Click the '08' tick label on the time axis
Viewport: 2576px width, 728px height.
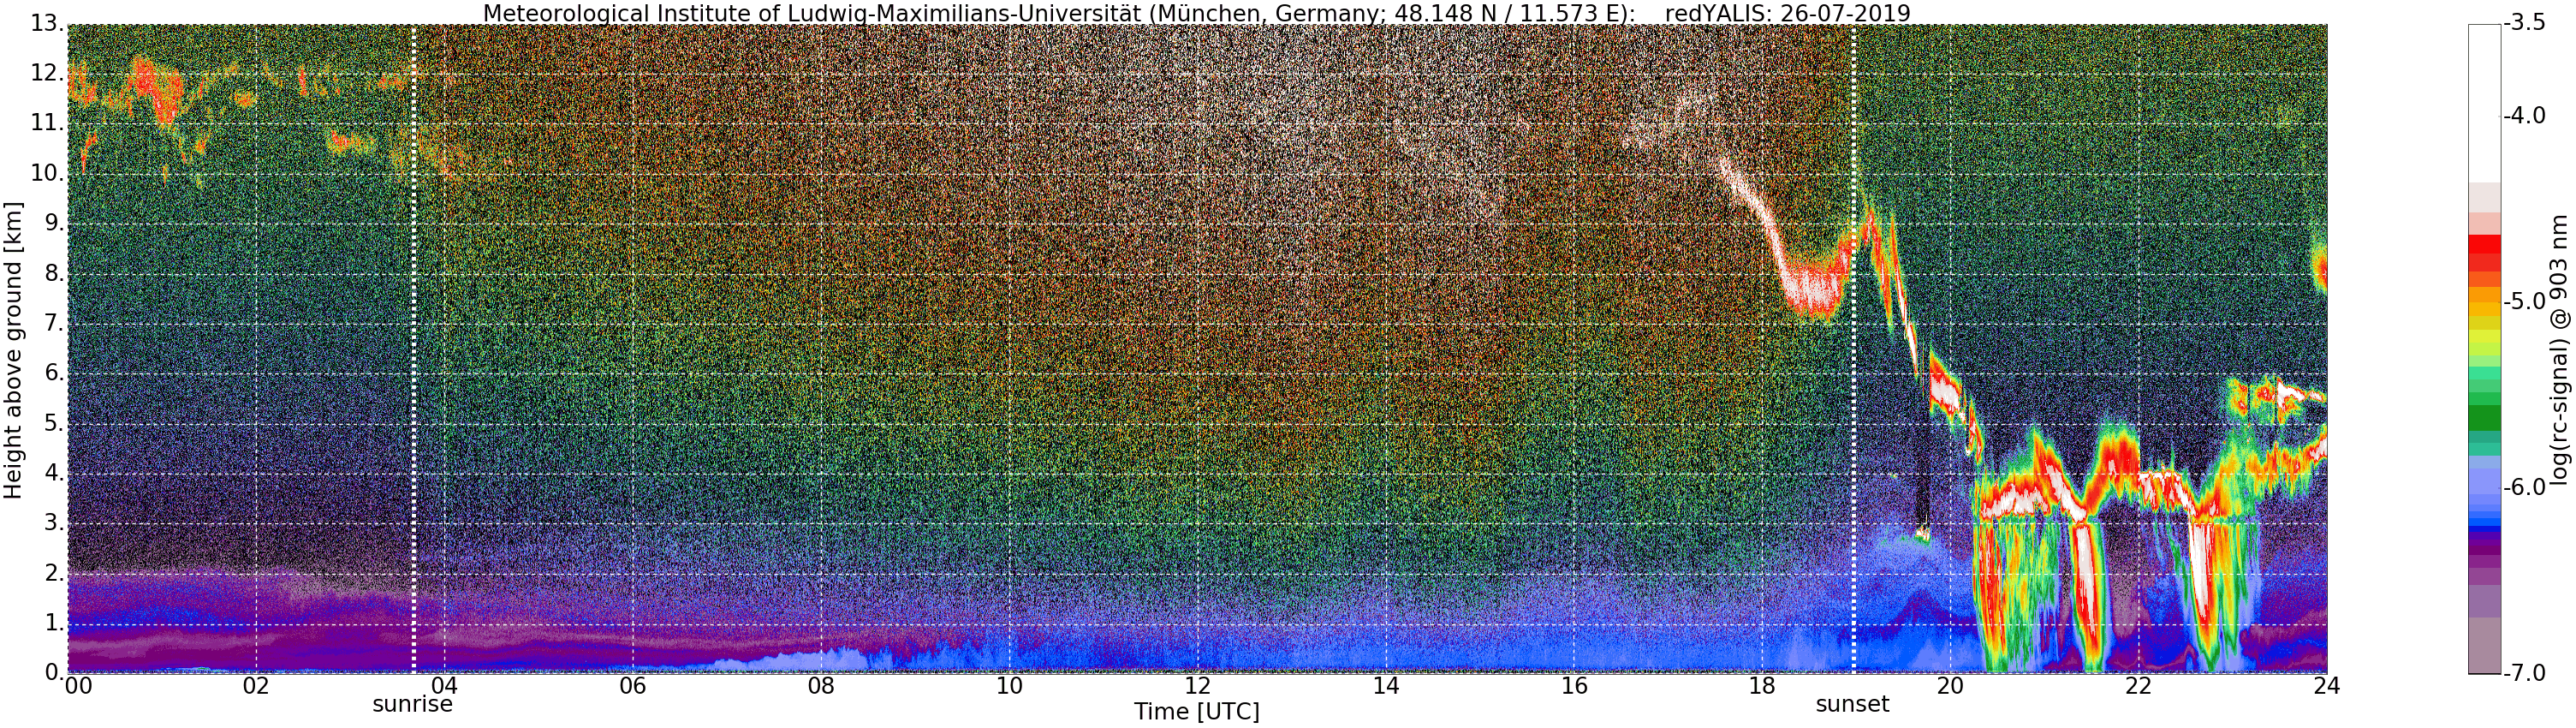tap(821, 686)
